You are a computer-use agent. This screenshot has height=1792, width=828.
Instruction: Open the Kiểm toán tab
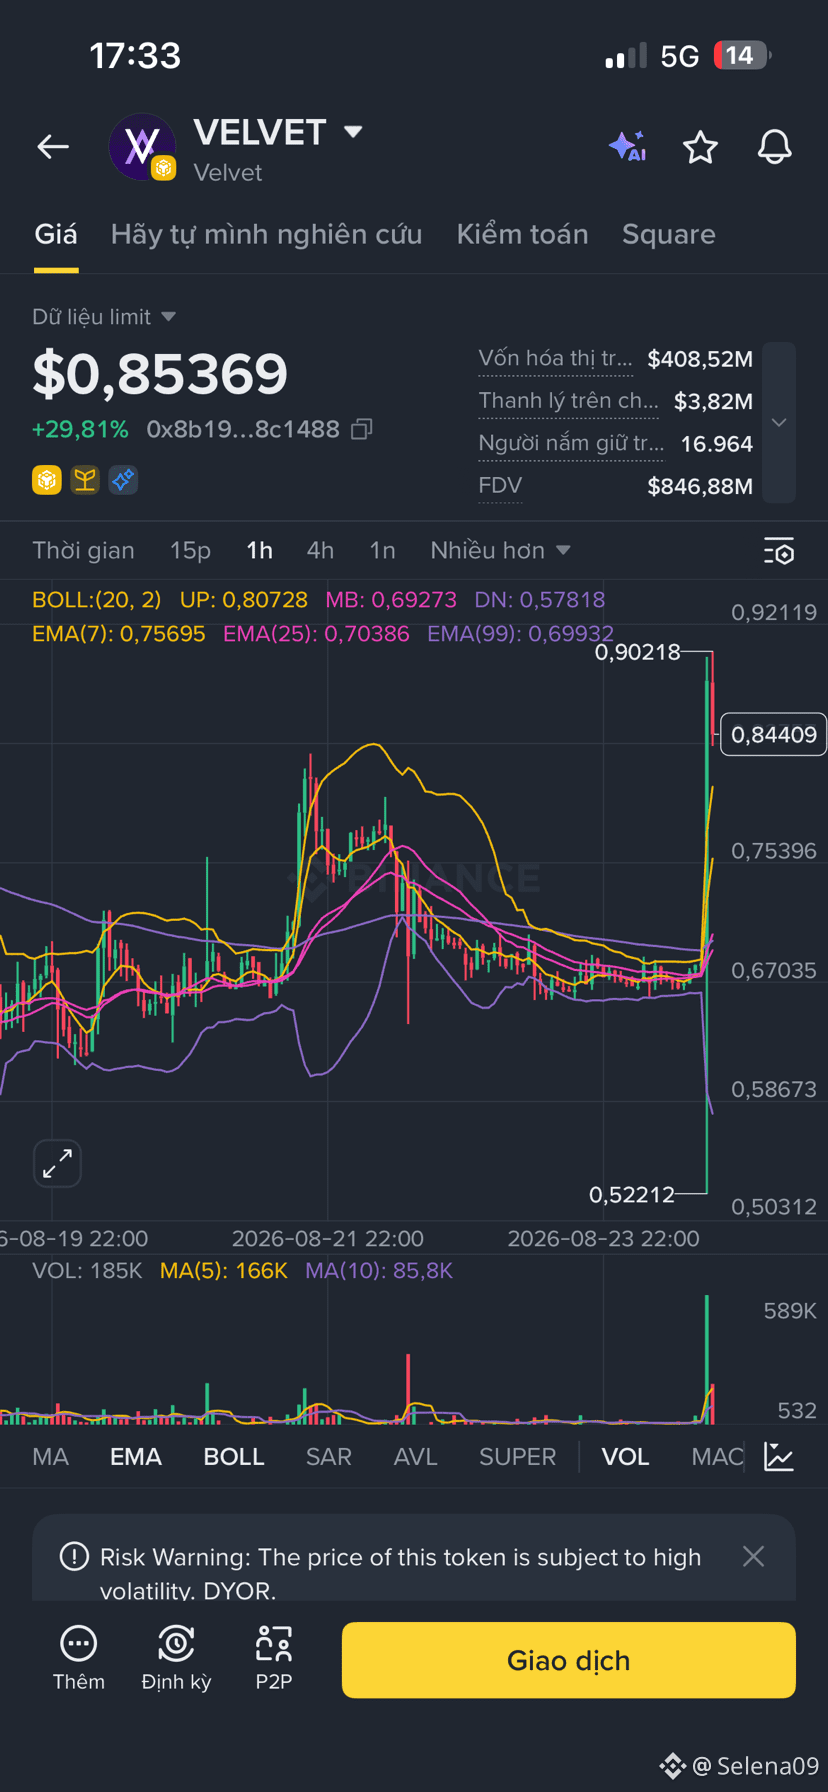tap(522, 234)
